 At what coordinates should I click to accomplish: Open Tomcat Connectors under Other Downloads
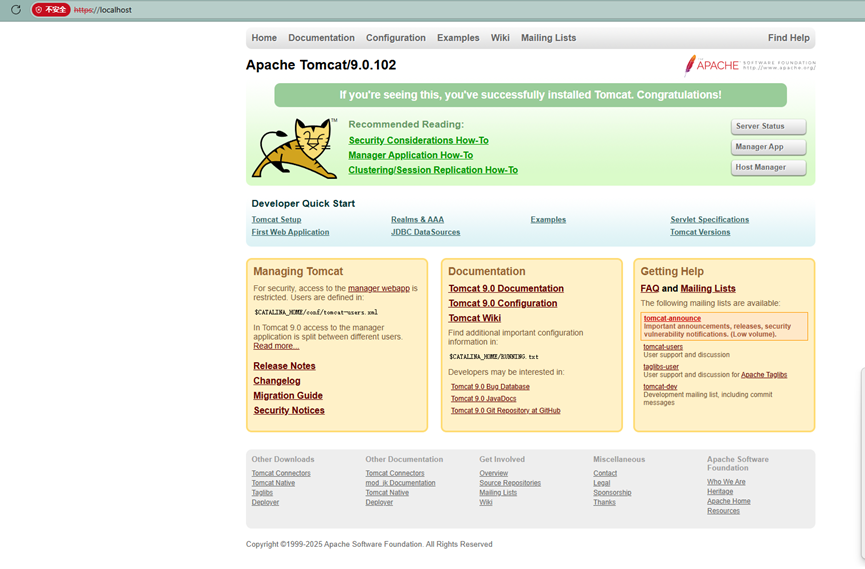click(x=281, y=474)
